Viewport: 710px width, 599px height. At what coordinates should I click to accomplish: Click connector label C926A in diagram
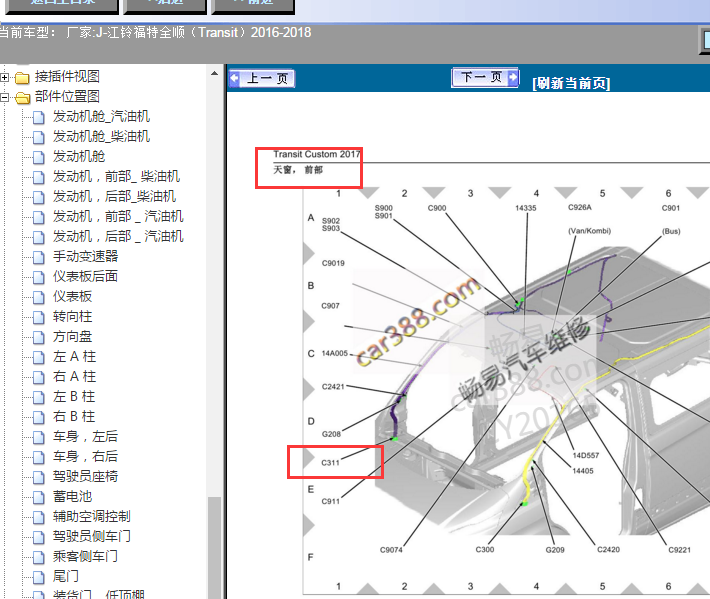580,207
